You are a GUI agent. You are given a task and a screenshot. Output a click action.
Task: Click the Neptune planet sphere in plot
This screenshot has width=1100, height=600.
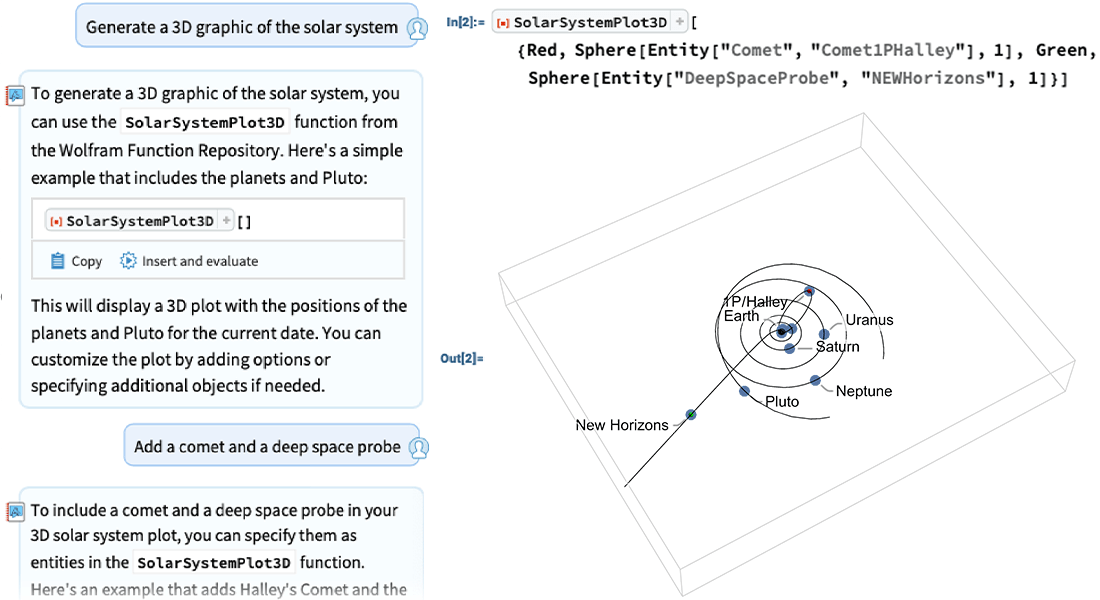click(x=816, y=380)
